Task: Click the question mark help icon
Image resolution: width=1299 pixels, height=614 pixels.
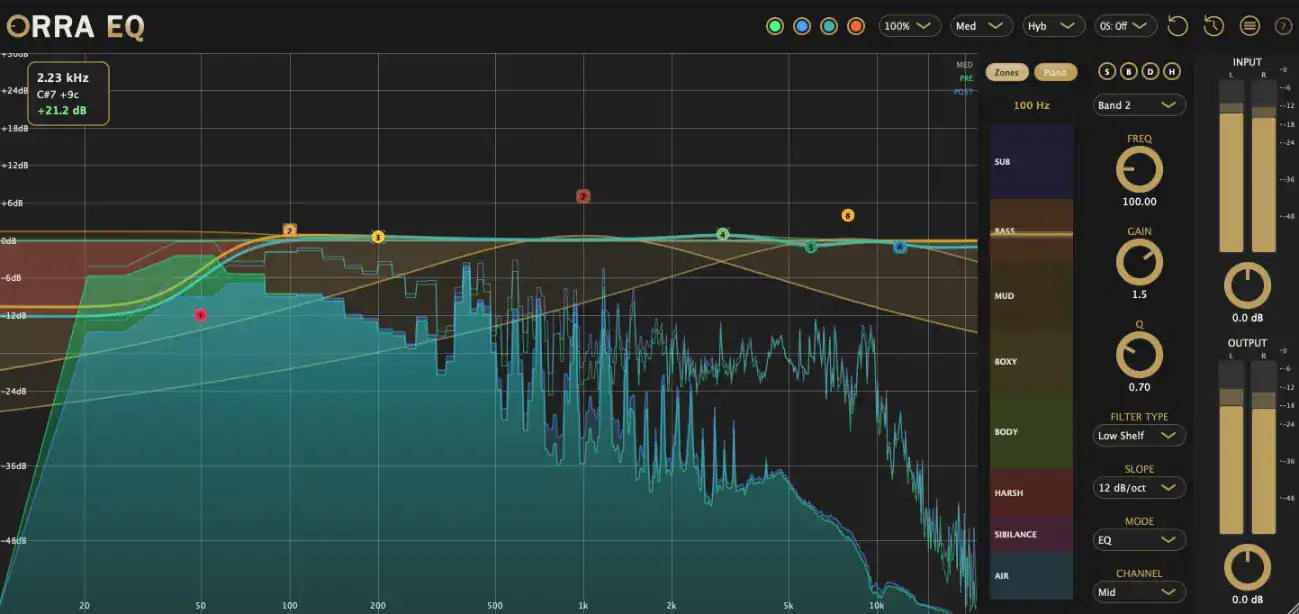Action: 1282,26
